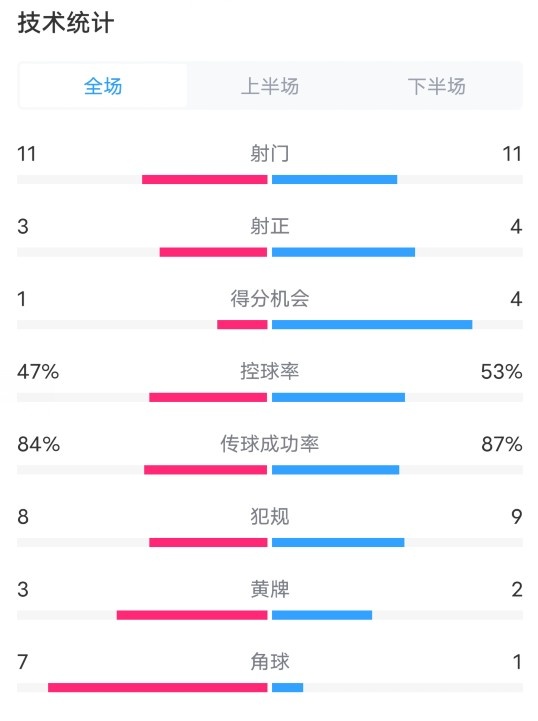The height and width of the screenshot is (721, 538).
Task: Click the 射门 stat label
Action: (269, 153)
